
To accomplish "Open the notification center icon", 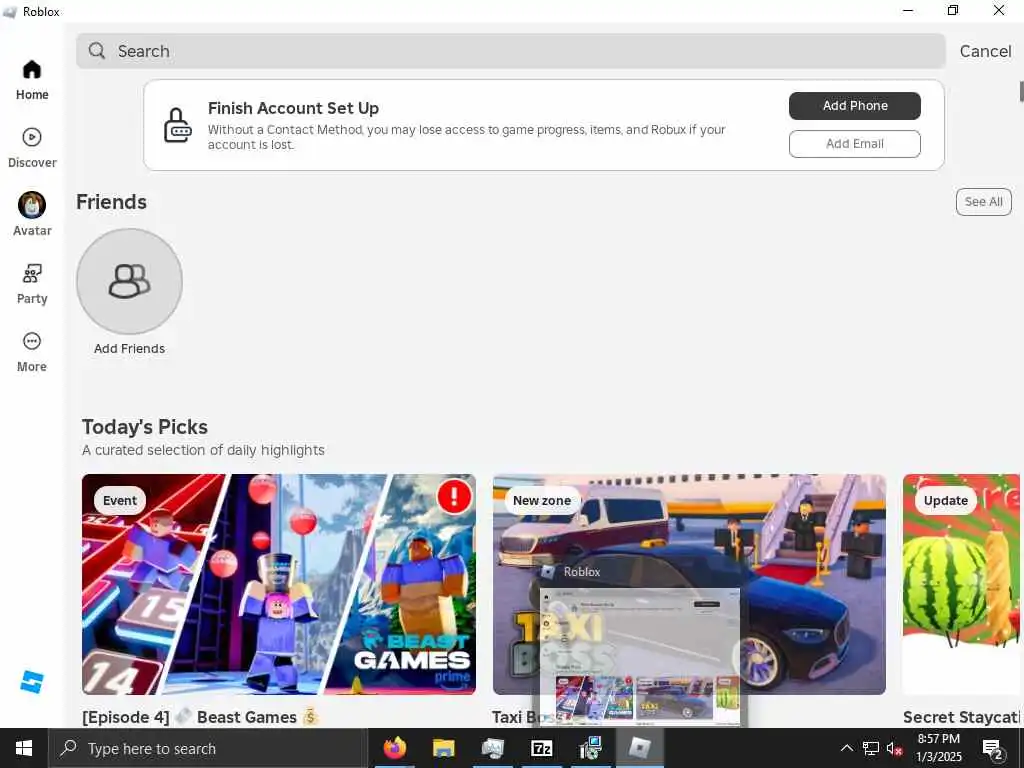I will pos(993,748).
